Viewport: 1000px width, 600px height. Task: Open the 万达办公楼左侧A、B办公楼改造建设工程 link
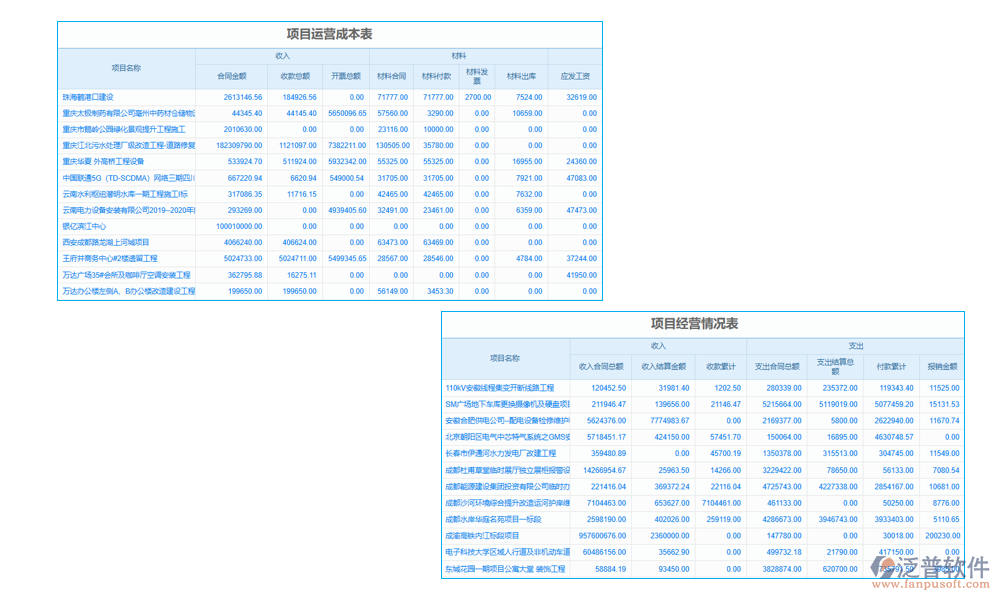[129, 291]
